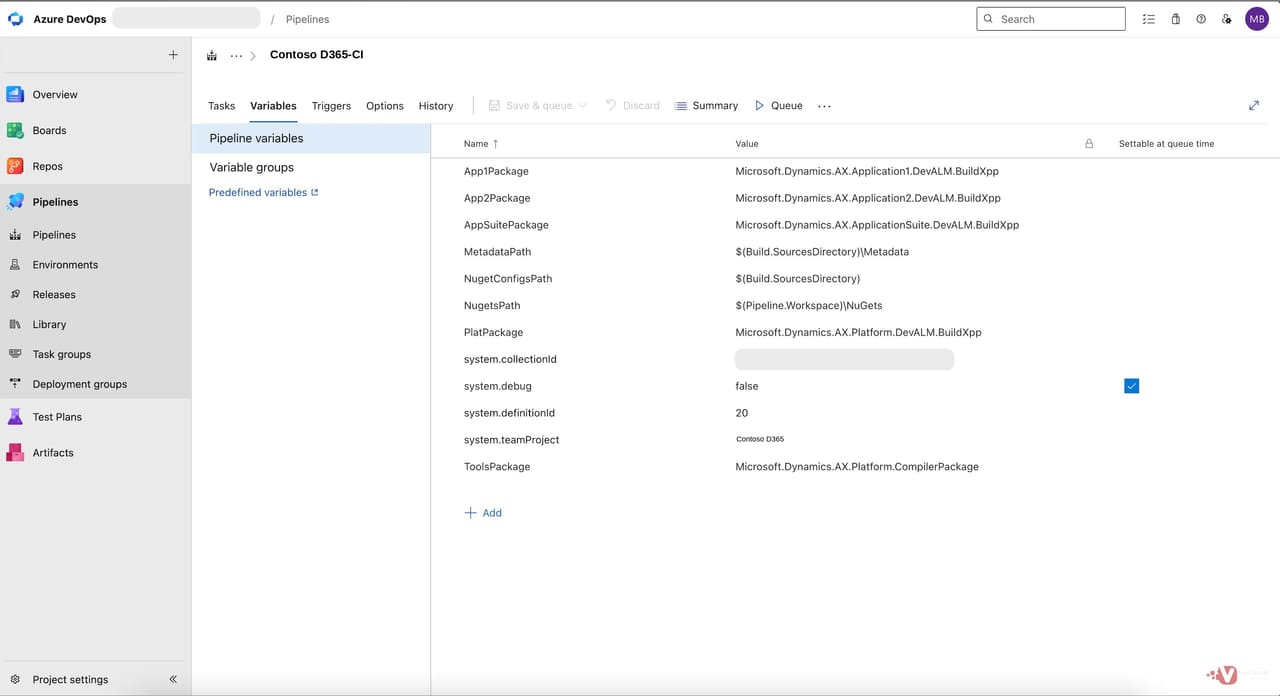
Task: Open the help question mark icon
Action: [1201, 19]
